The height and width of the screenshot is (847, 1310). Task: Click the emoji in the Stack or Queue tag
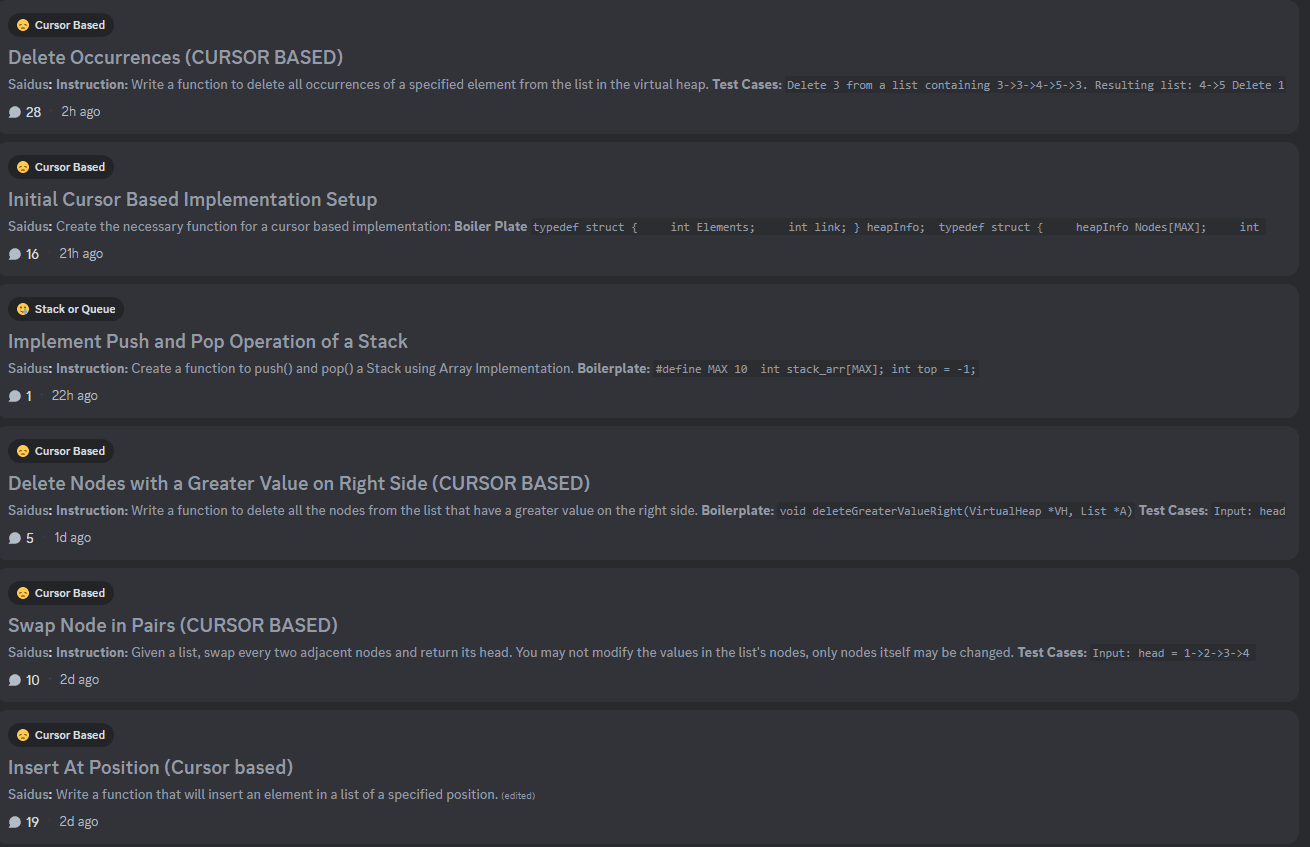point(23,309)
